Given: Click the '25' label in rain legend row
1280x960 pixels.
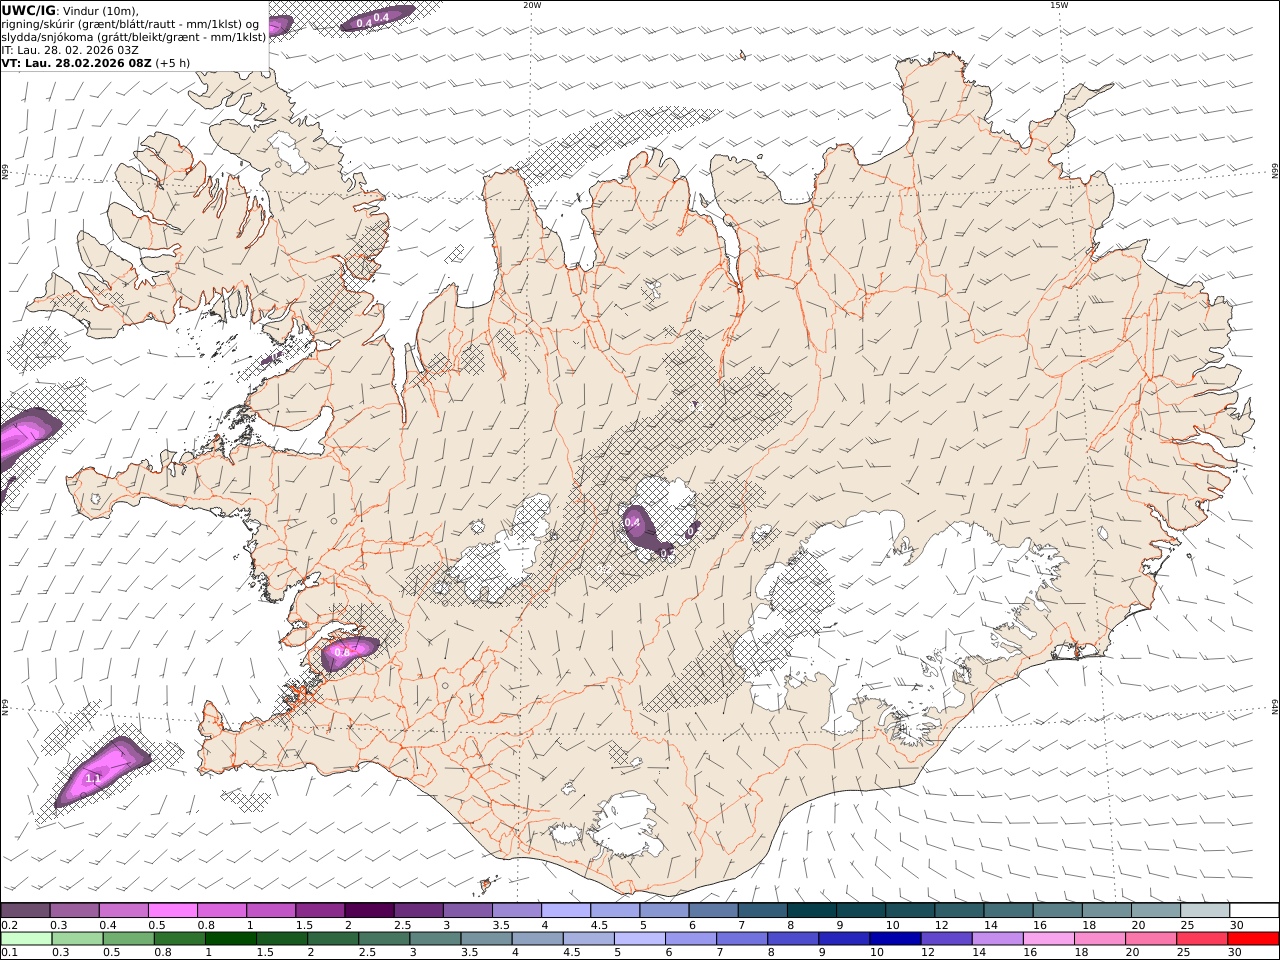Looking at the screenshot, I should click(1182, 953).
